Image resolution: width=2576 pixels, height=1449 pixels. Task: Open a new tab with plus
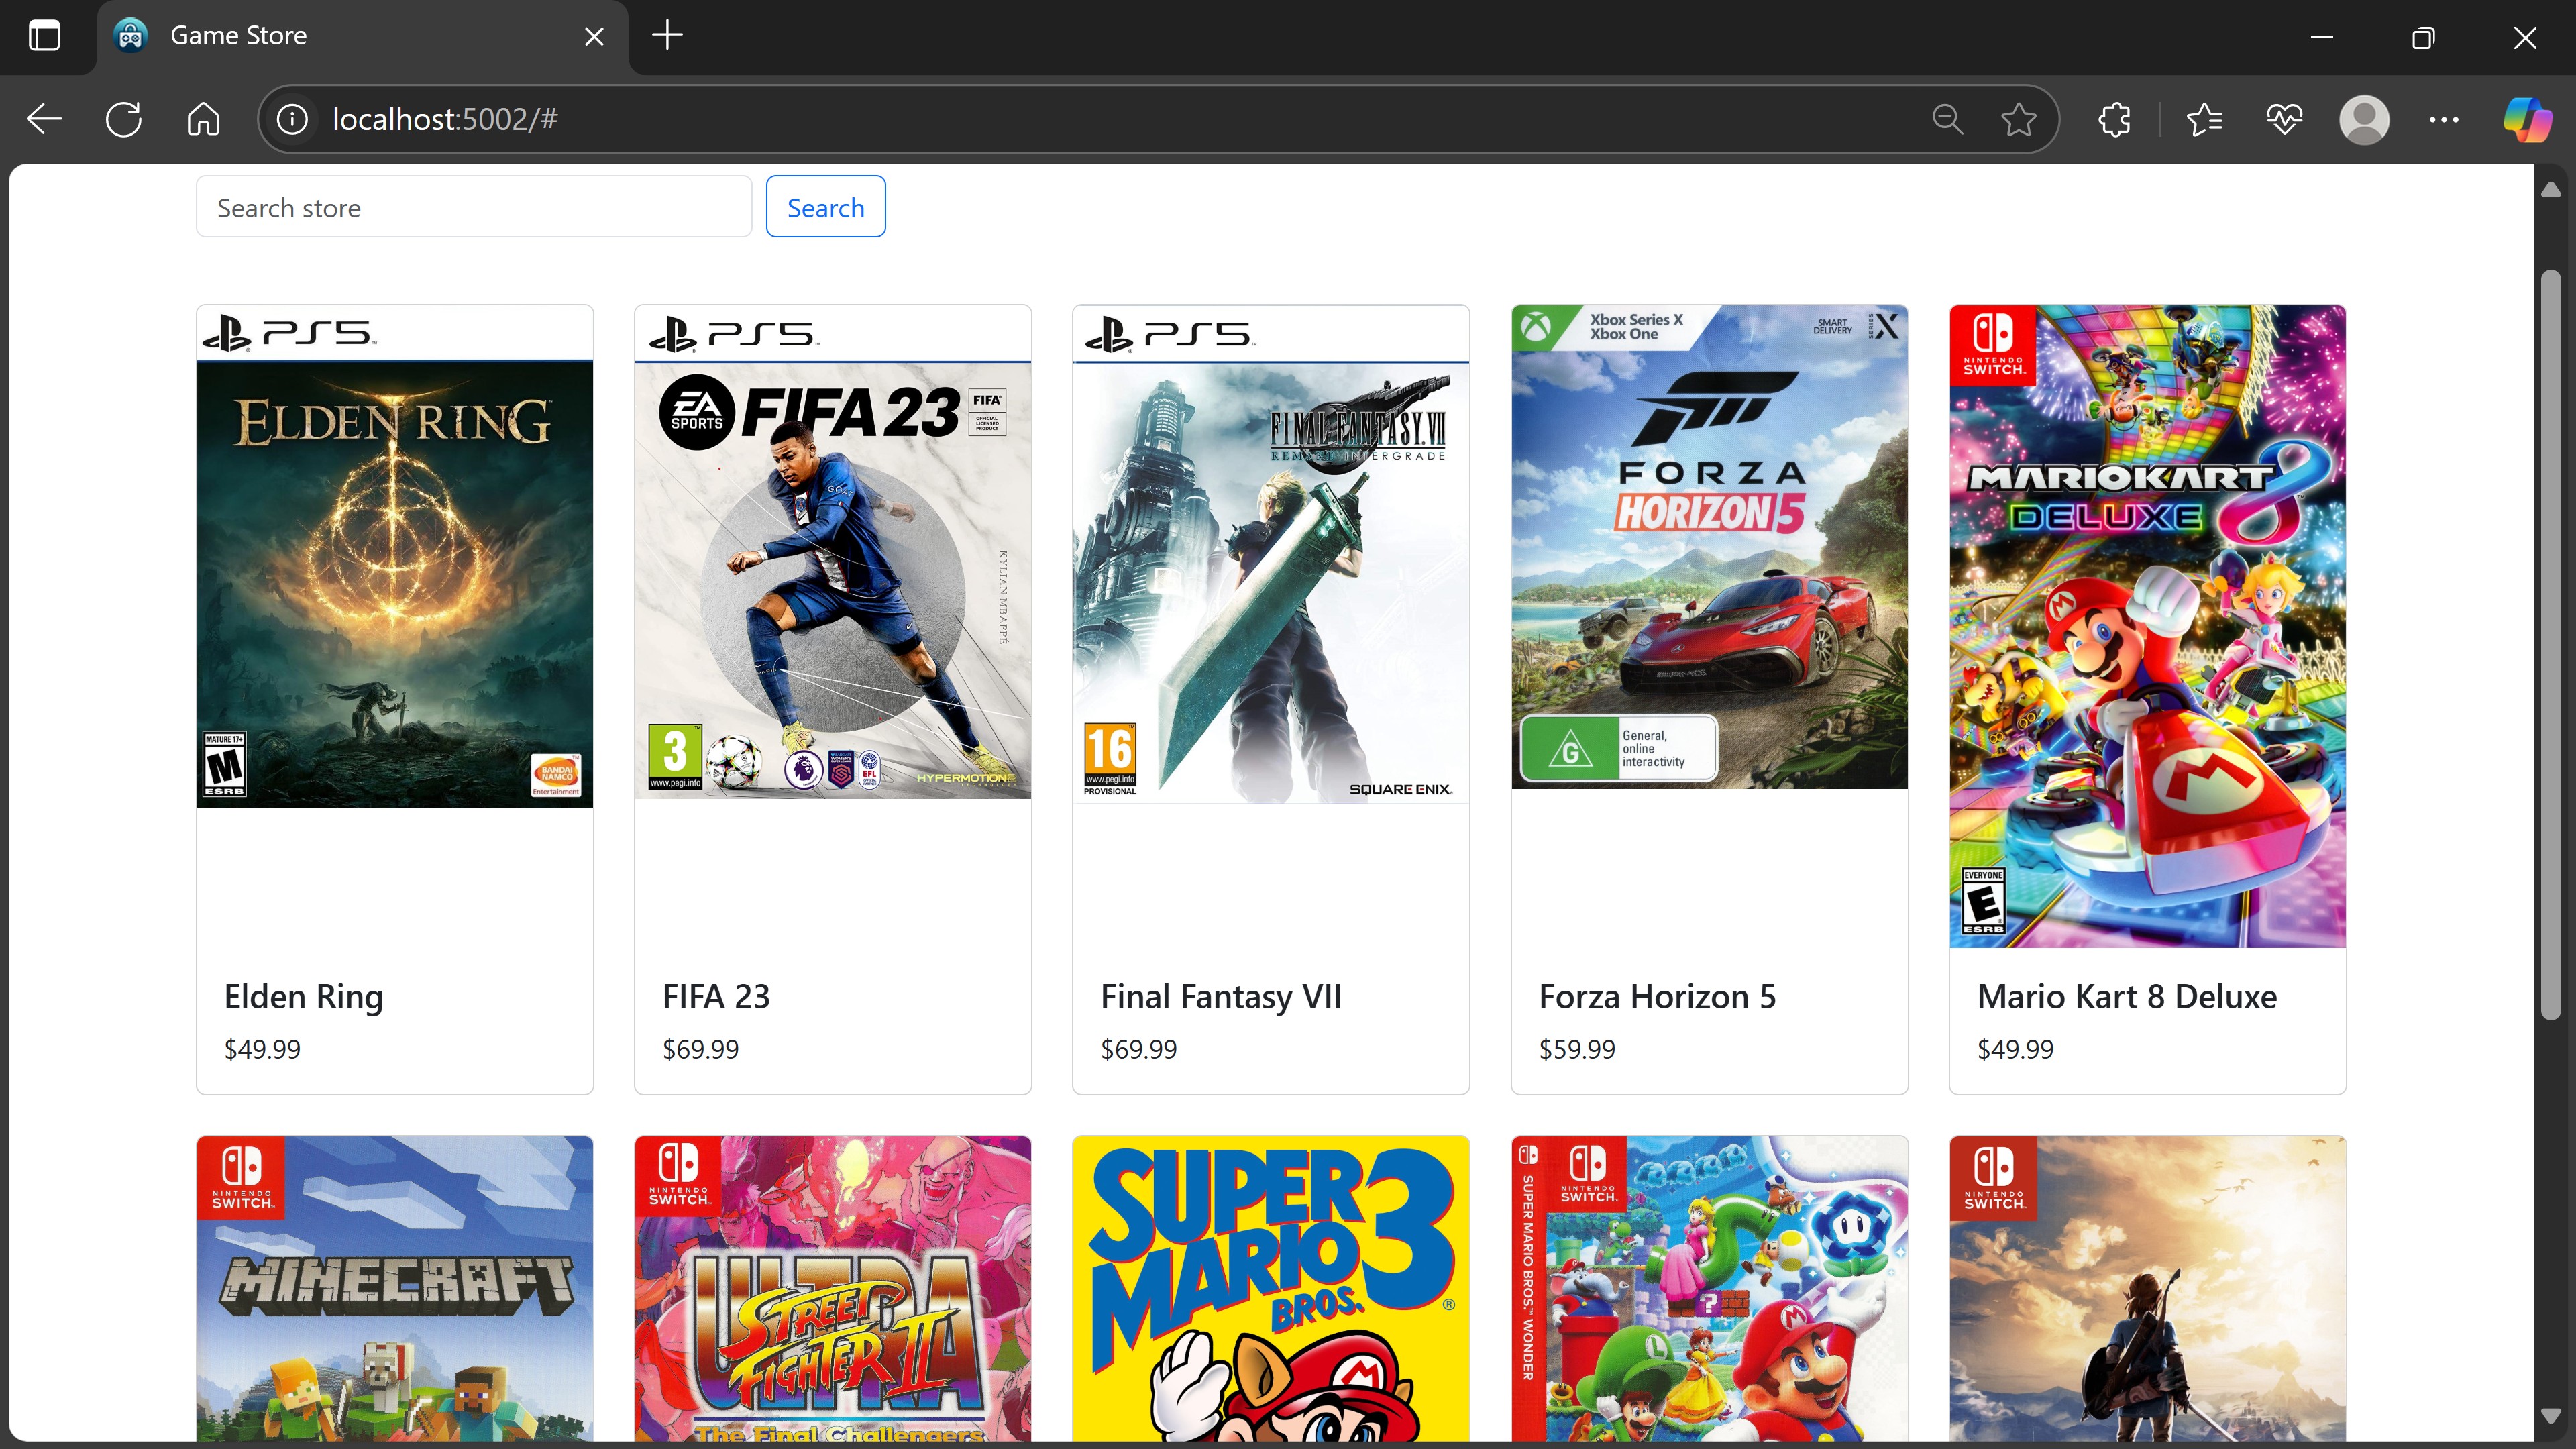667,36
